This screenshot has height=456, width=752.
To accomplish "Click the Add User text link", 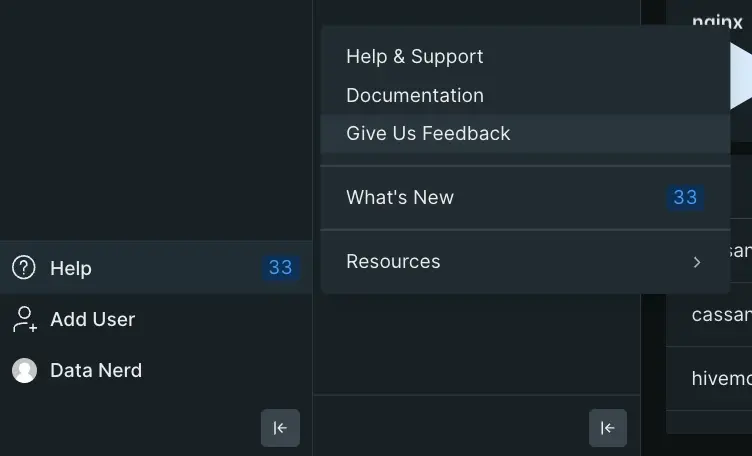I will tap(92, 320).
